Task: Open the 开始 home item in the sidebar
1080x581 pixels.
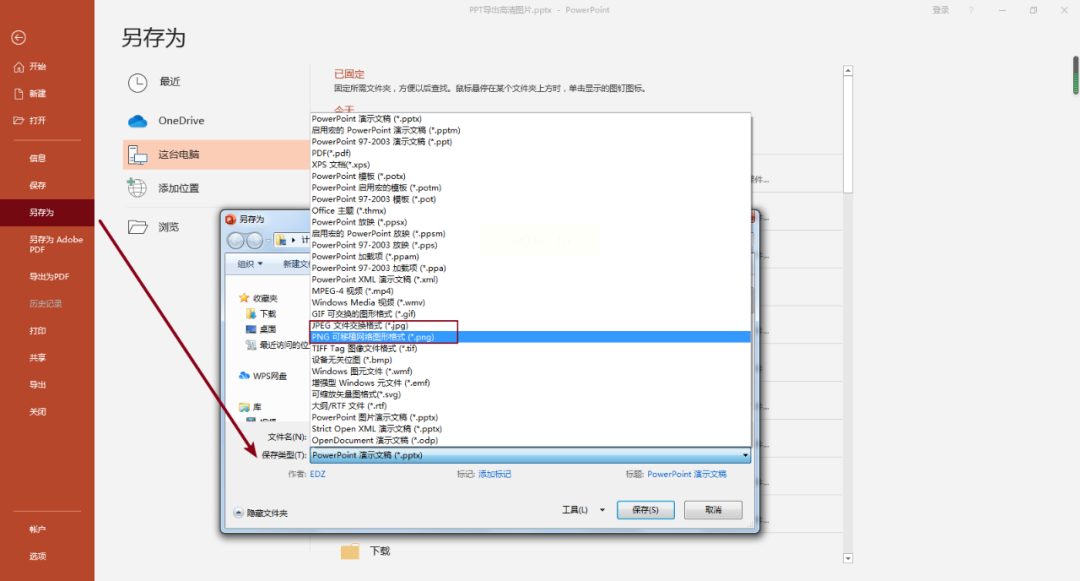Action: 30,67
